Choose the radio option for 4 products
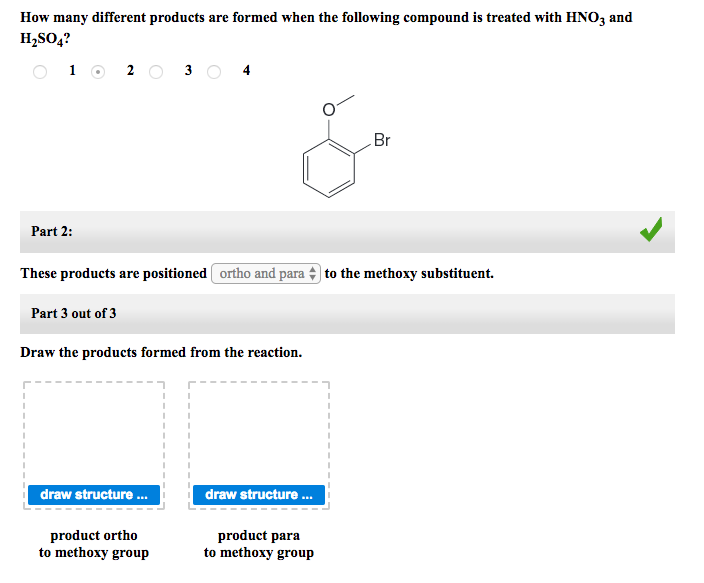704x583 pixels. [214, 72]
